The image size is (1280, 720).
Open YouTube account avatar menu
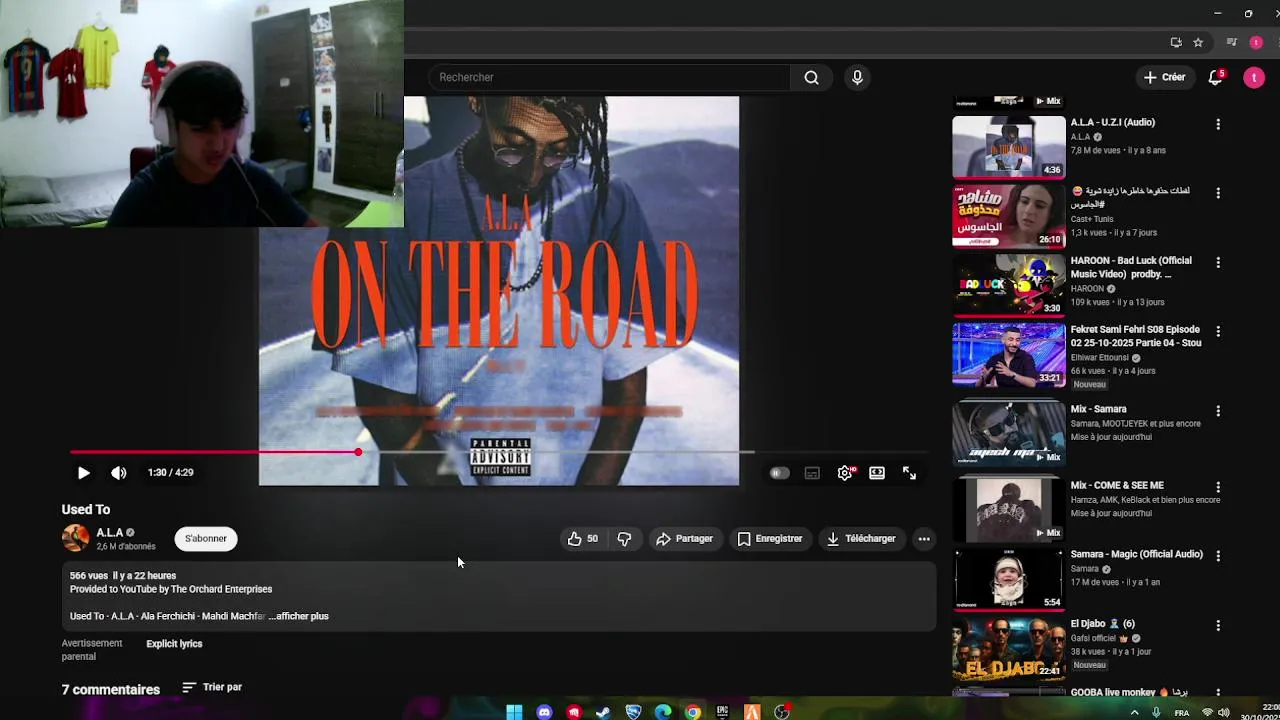(1254, 77)
